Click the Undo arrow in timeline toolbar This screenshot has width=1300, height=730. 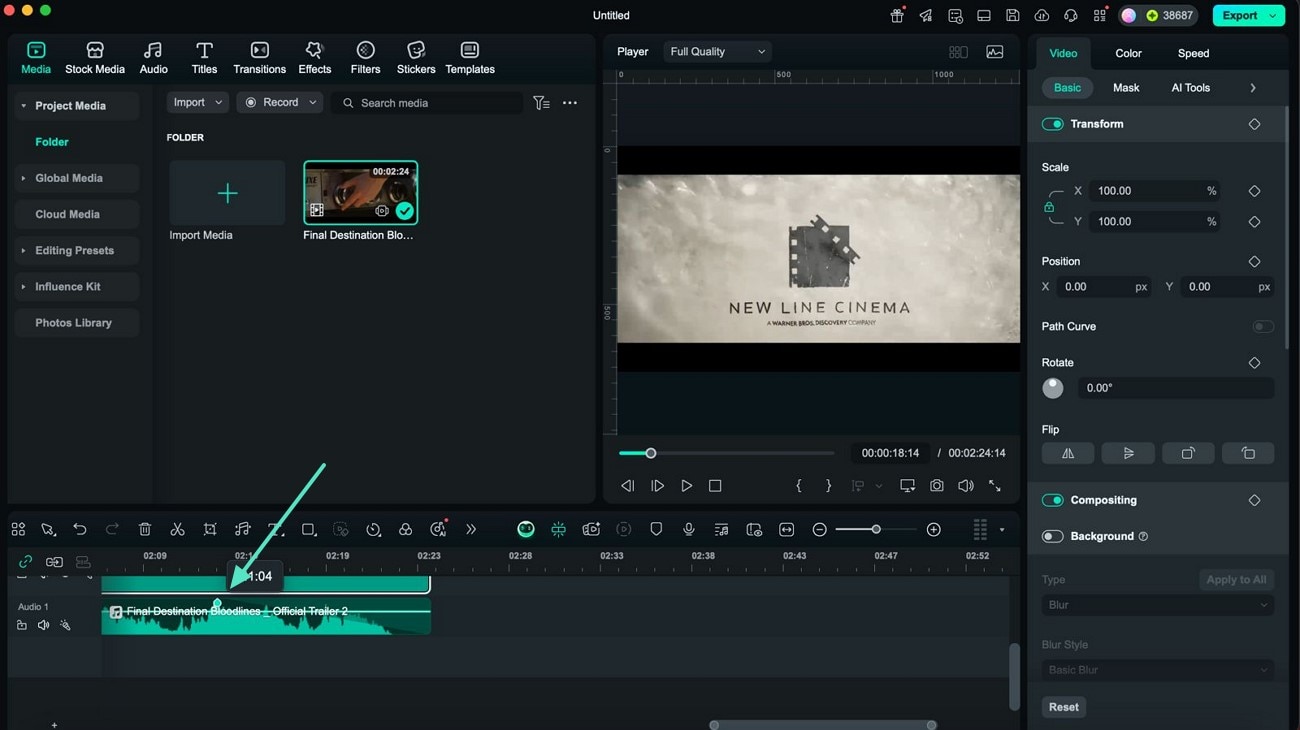[x=80, y=529]
